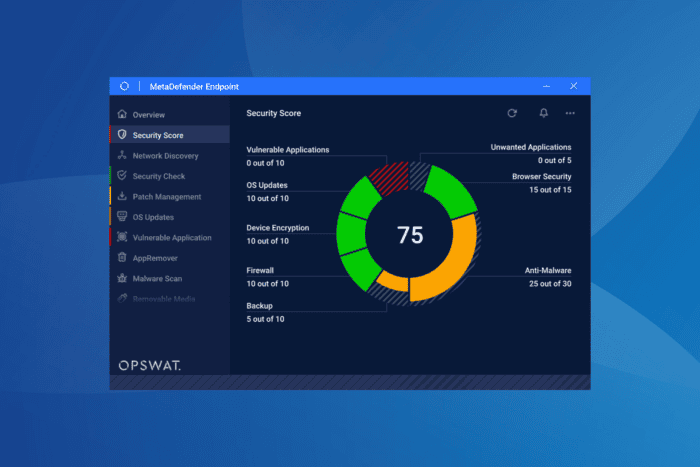Click the Vulnerable Application scan icon

(122, 237)
